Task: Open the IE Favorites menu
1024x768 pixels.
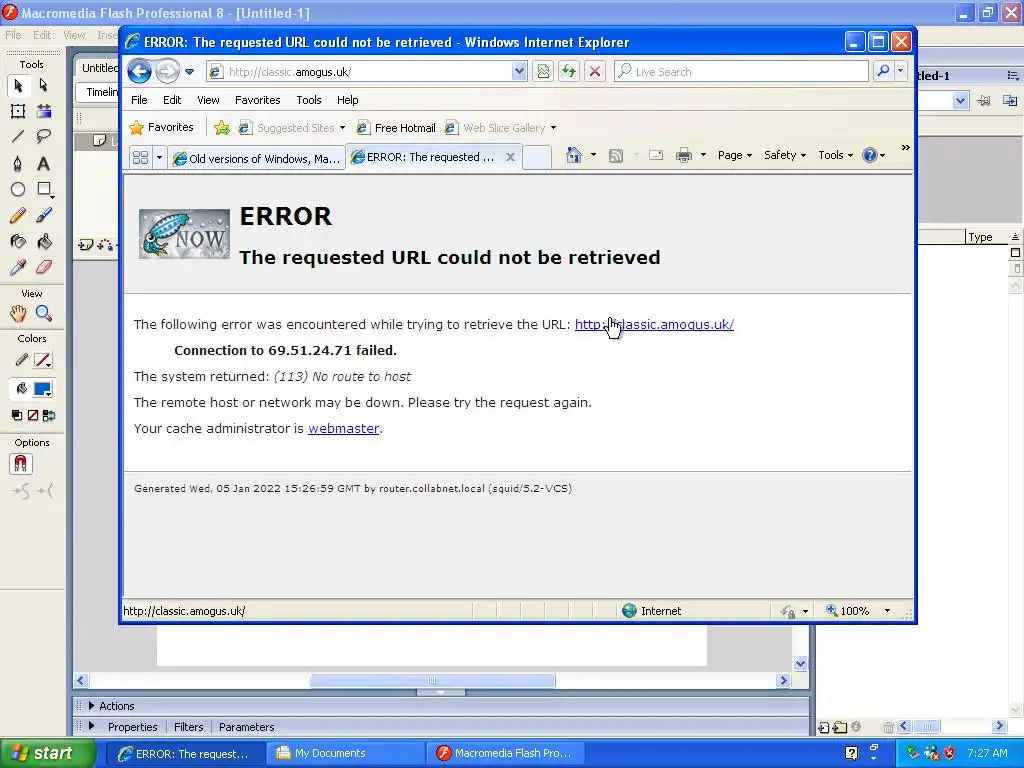Action: tap(257, 100)
